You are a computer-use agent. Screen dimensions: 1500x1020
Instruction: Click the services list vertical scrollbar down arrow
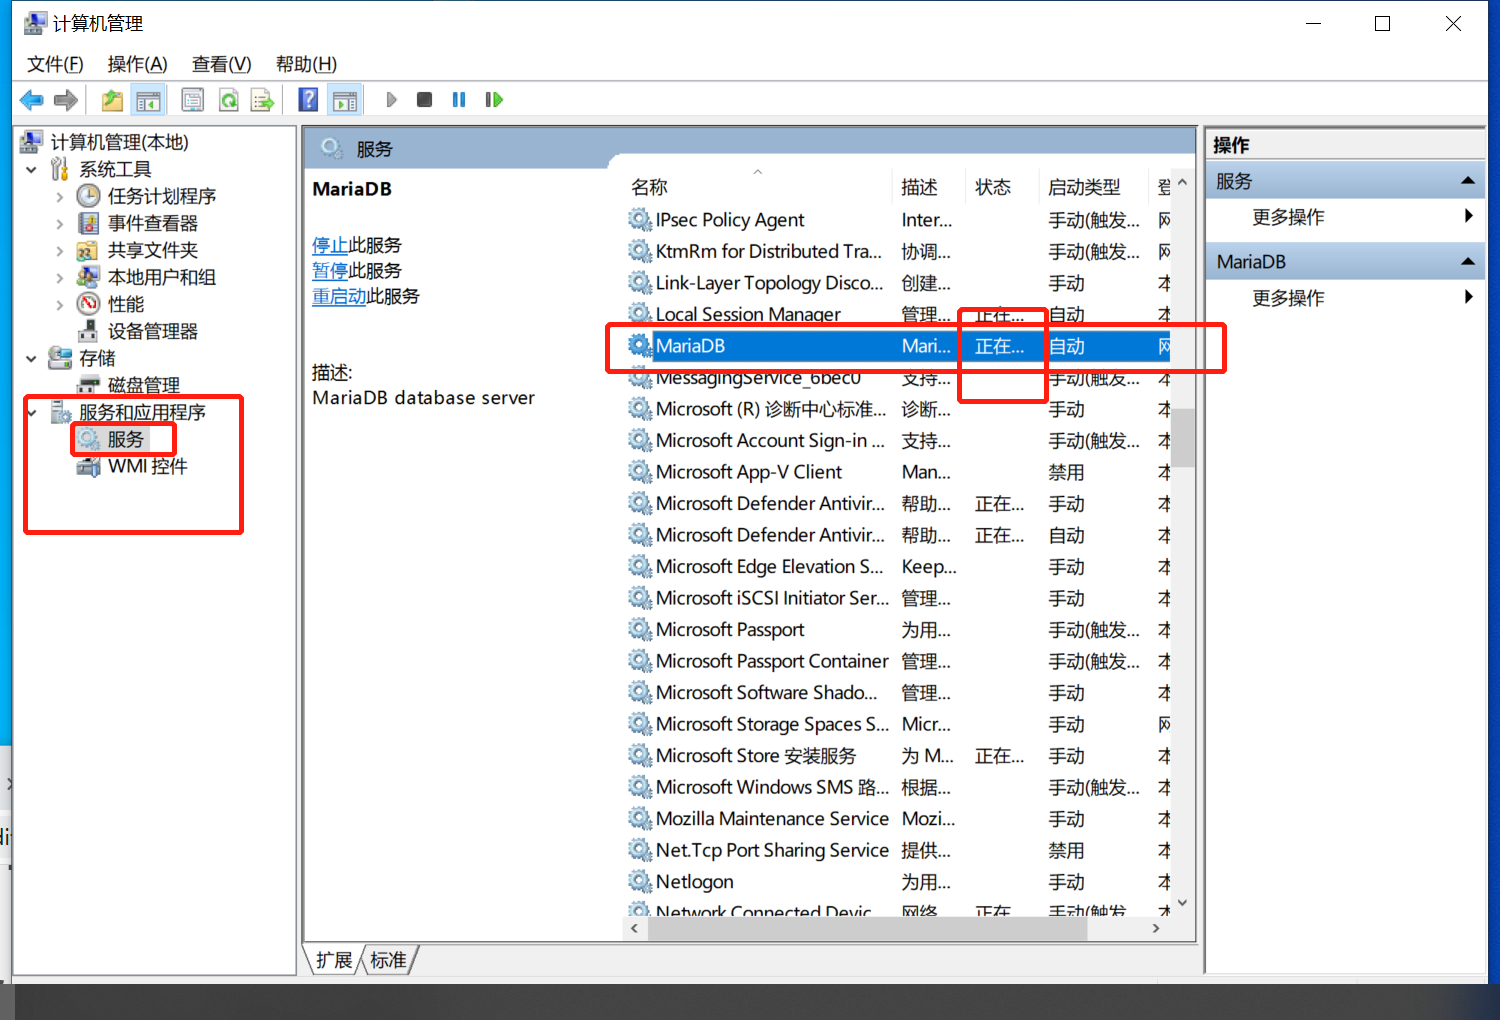pos(1183,902)
